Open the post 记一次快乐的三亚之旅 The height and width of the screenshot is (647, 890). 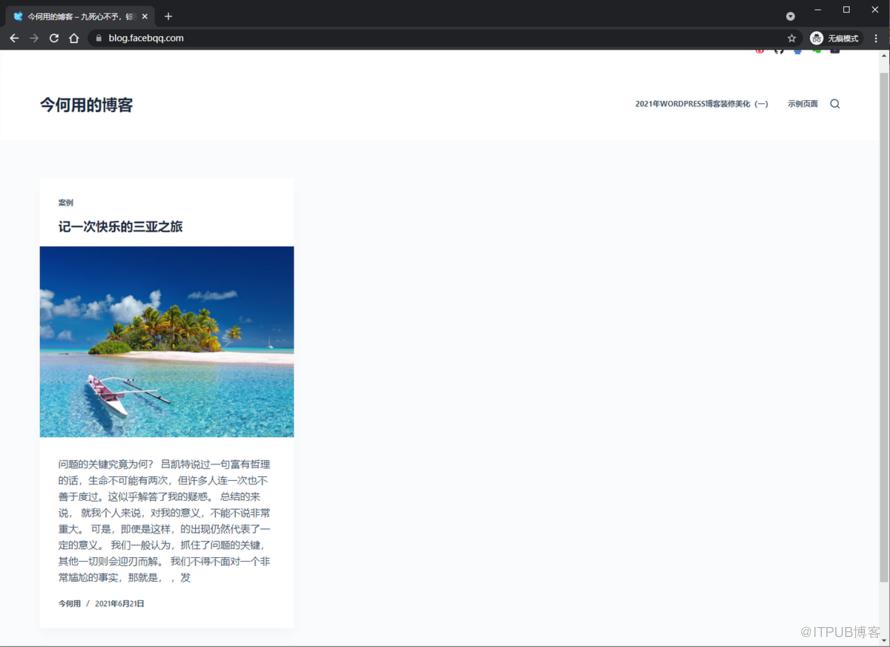click(x=120, y=226)
